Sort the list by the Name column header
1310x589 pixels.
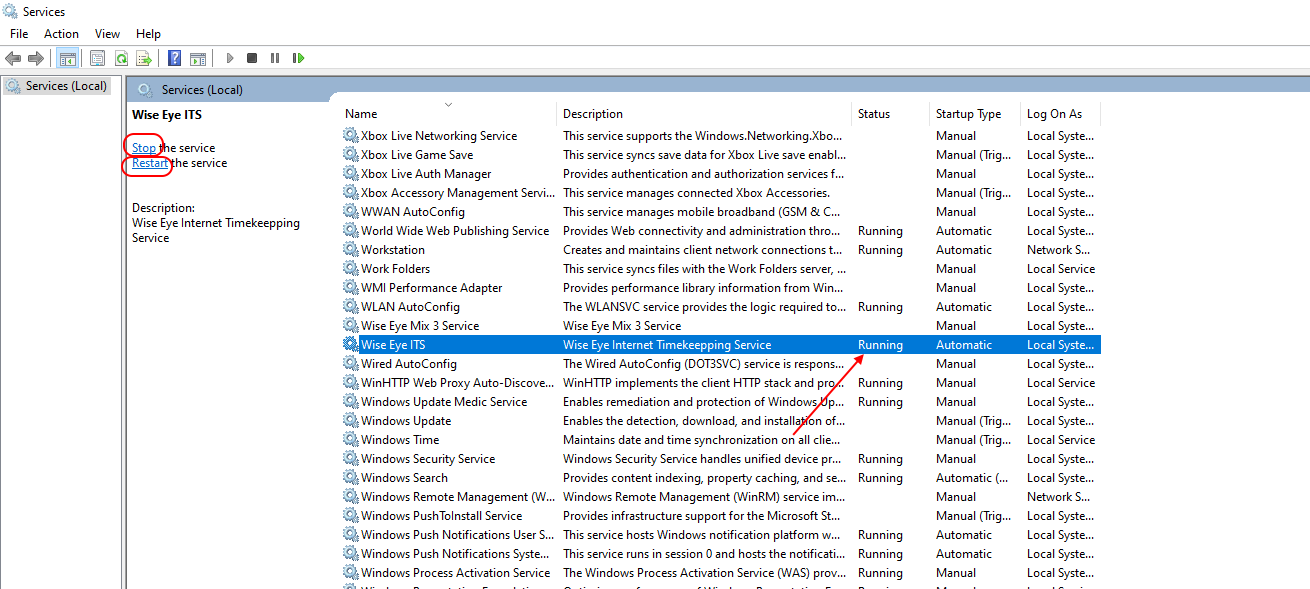361,114
